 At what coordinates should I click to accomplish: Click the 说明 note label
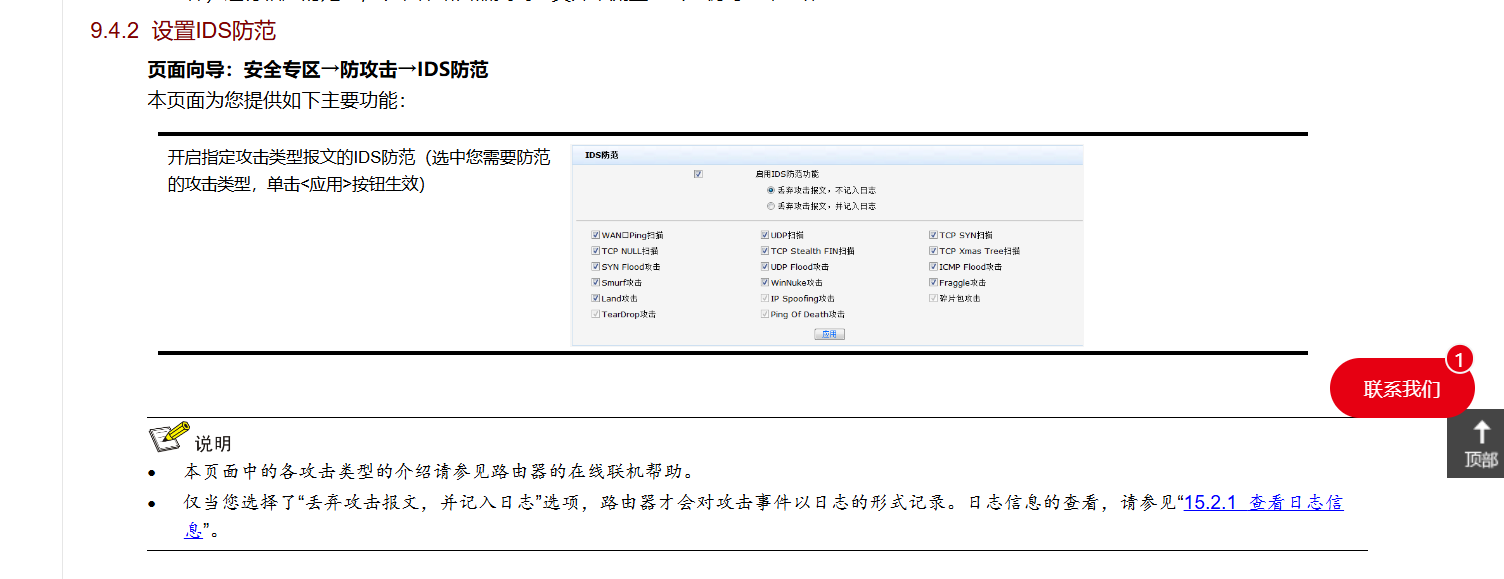213,444
